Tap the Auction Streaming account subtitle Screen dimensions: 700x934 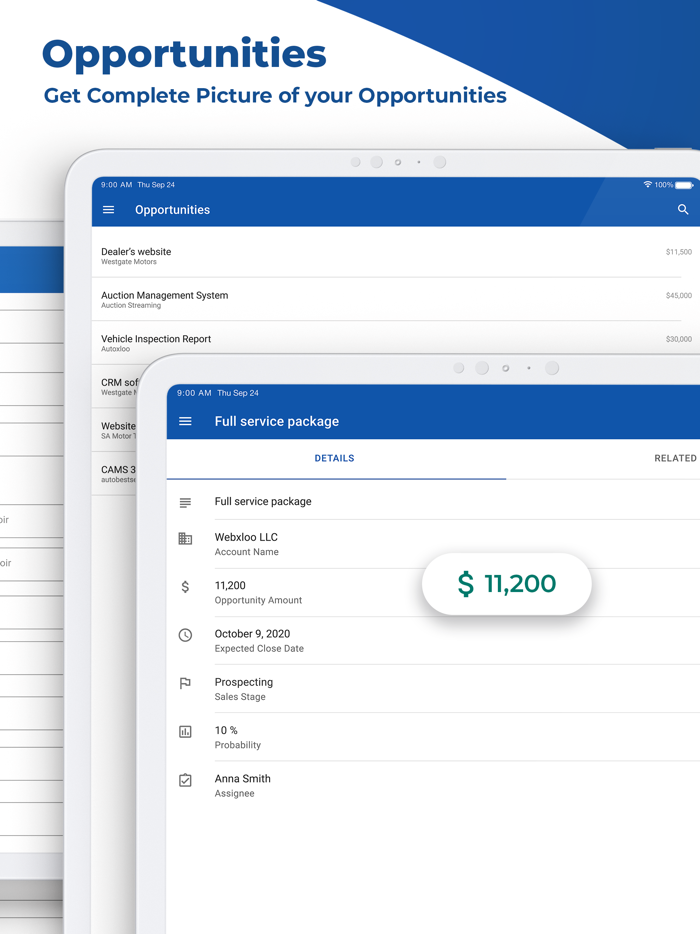click(x=130, y=305)
